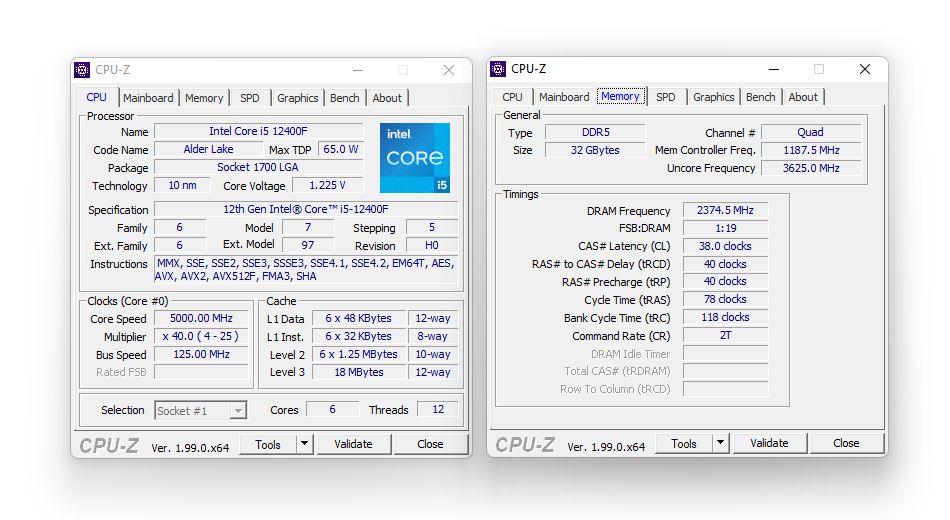Click Cycle Time (tRAS) value '78 clocks'
Screen dimensions: 950x520
(725, 299)
